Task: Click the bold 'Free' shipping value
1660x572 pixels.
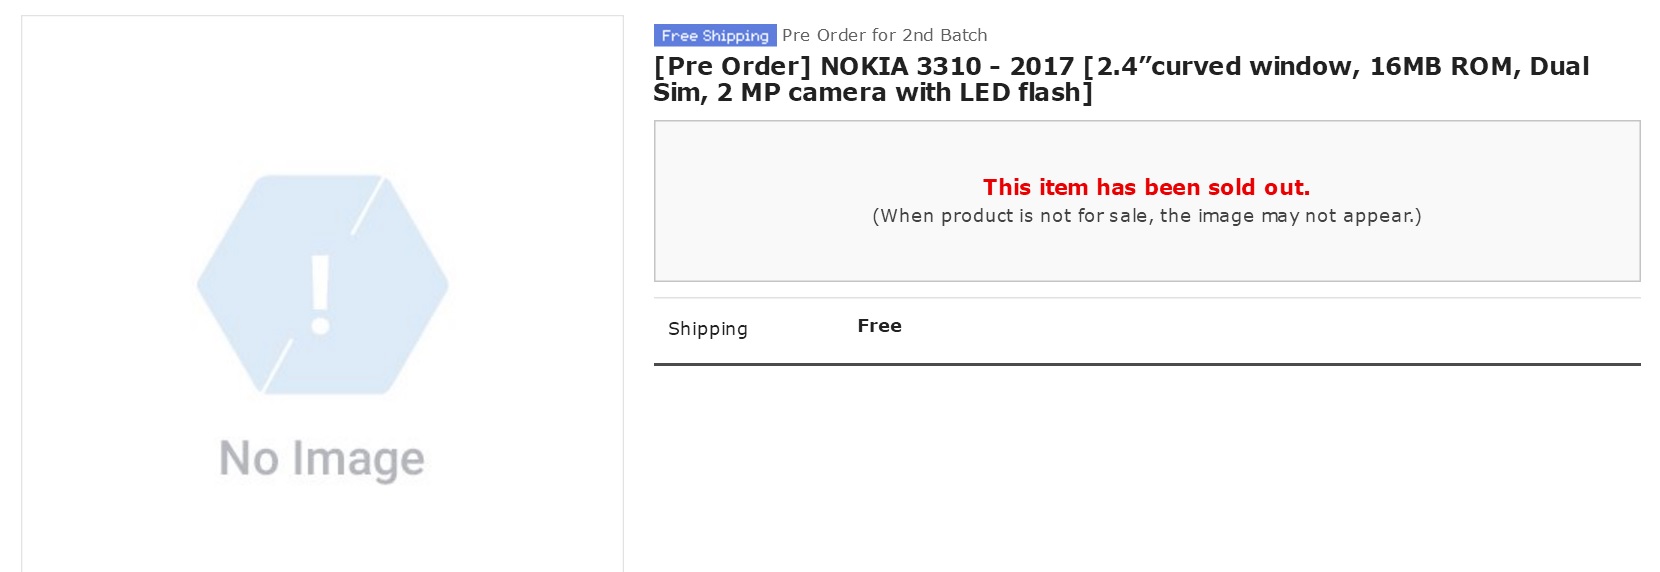Action: [x=880, y=326]
